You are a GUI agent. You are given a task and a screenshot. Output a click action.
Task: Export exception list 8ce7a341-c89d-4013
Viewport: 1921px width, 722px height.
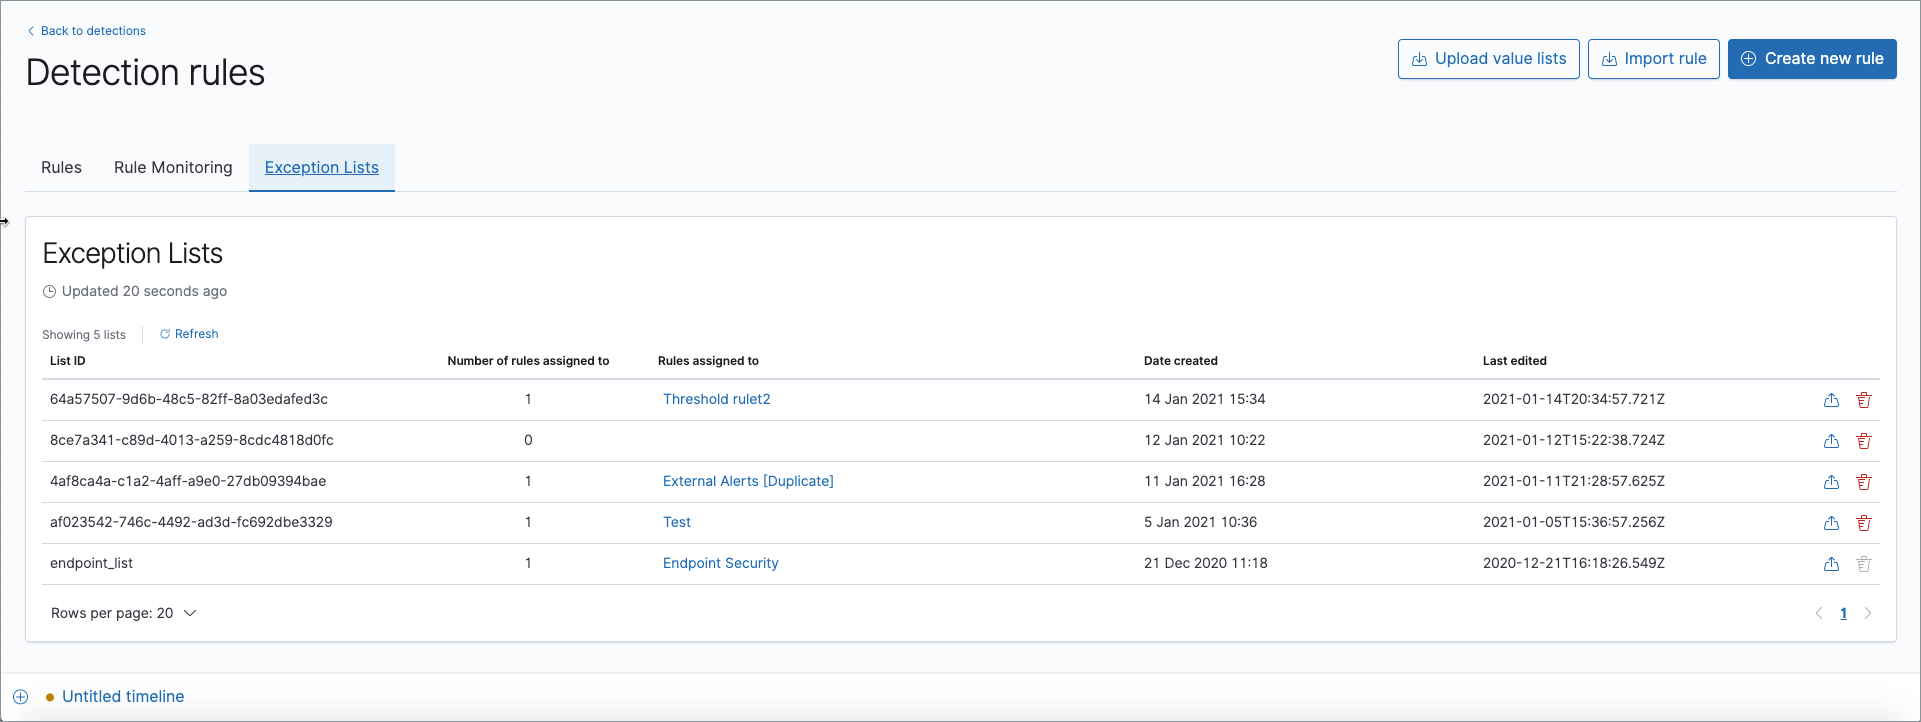click(1831, 441)
